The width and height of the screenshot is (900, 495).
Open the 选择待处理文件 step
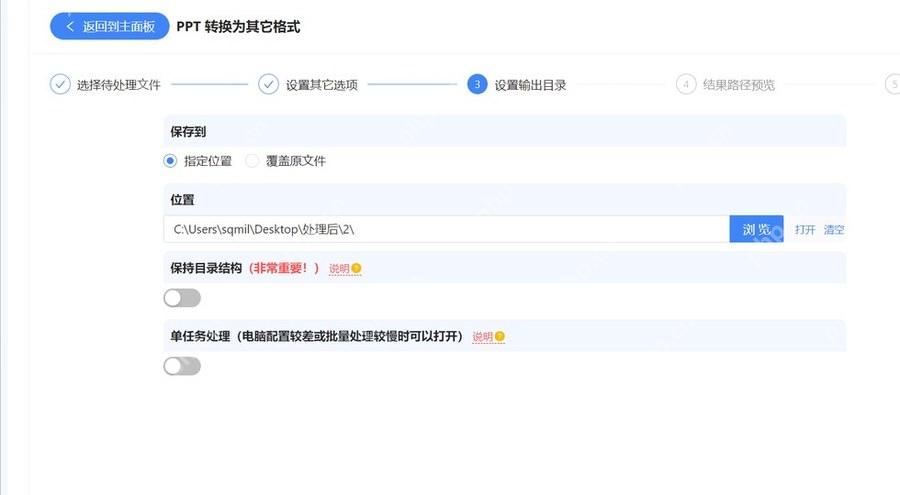coord(119,85)
